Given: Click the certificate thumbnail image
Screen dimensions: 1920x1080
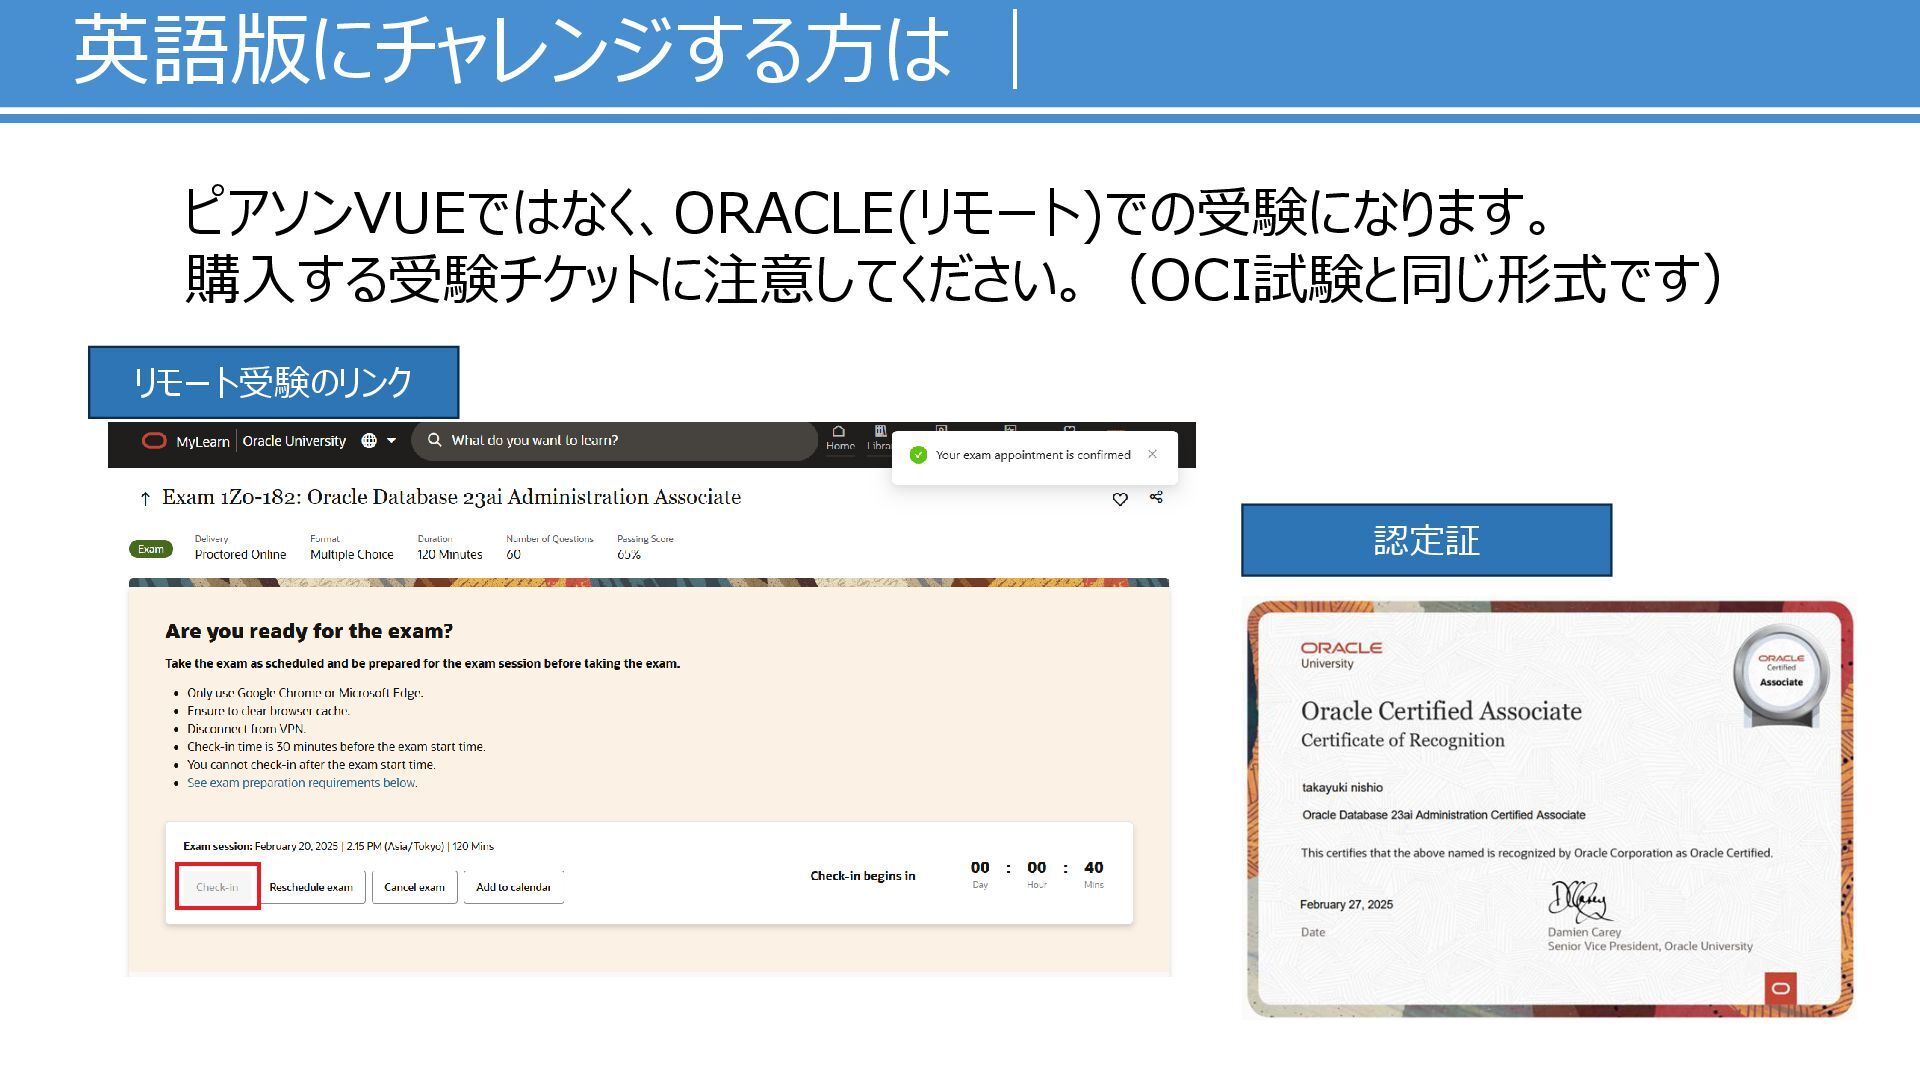Looking at the screenshot, I should point(1548,810).
